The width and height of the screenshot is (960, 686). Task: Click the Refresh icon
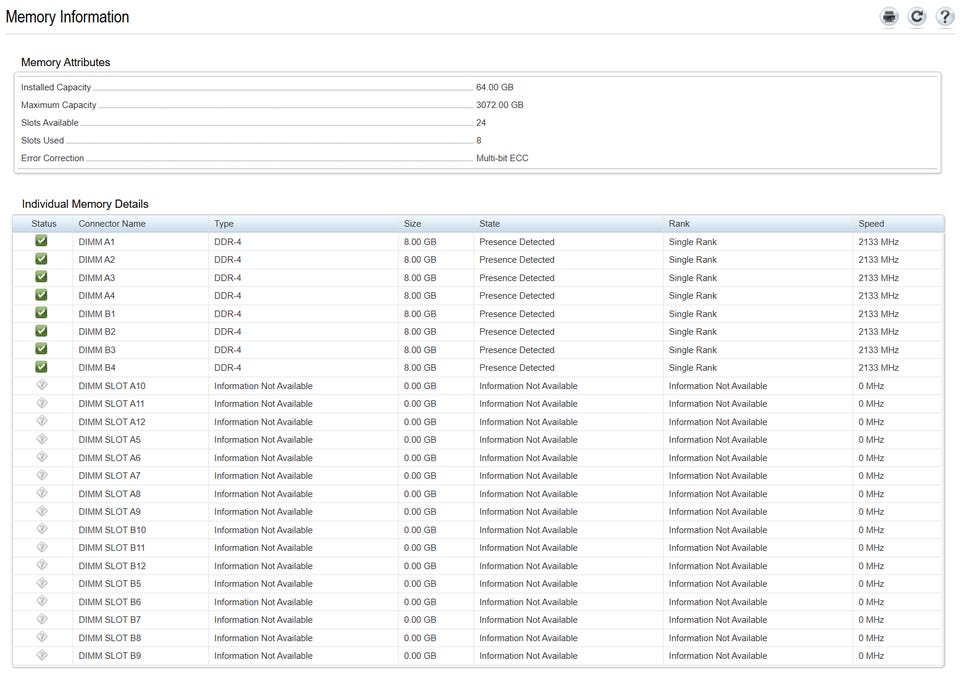click(917, 17)
